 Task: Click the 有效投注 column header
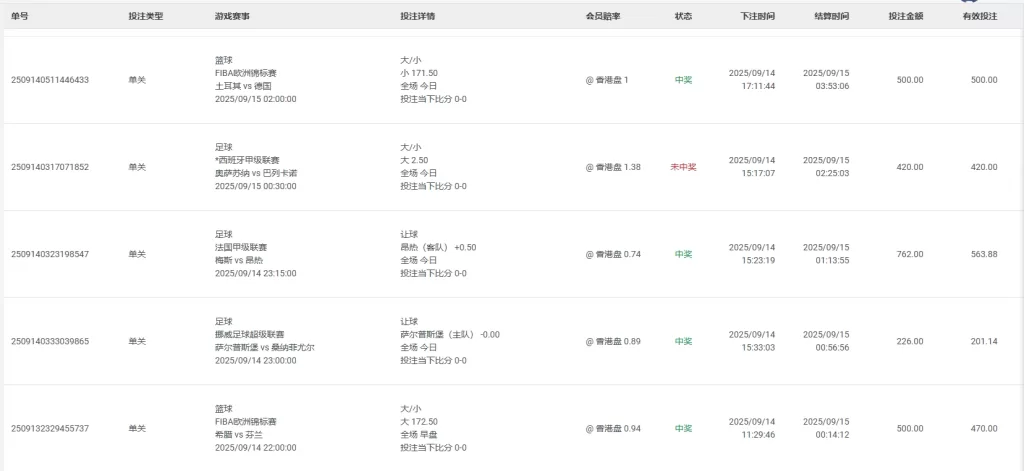pos(979,16)
